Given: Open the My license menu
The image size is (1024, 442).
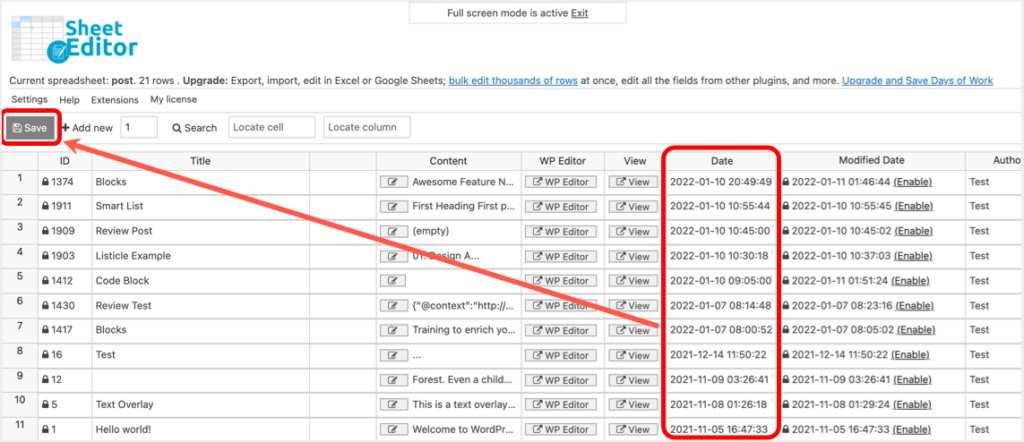Looking at the screenshot, I should (173, 100).
